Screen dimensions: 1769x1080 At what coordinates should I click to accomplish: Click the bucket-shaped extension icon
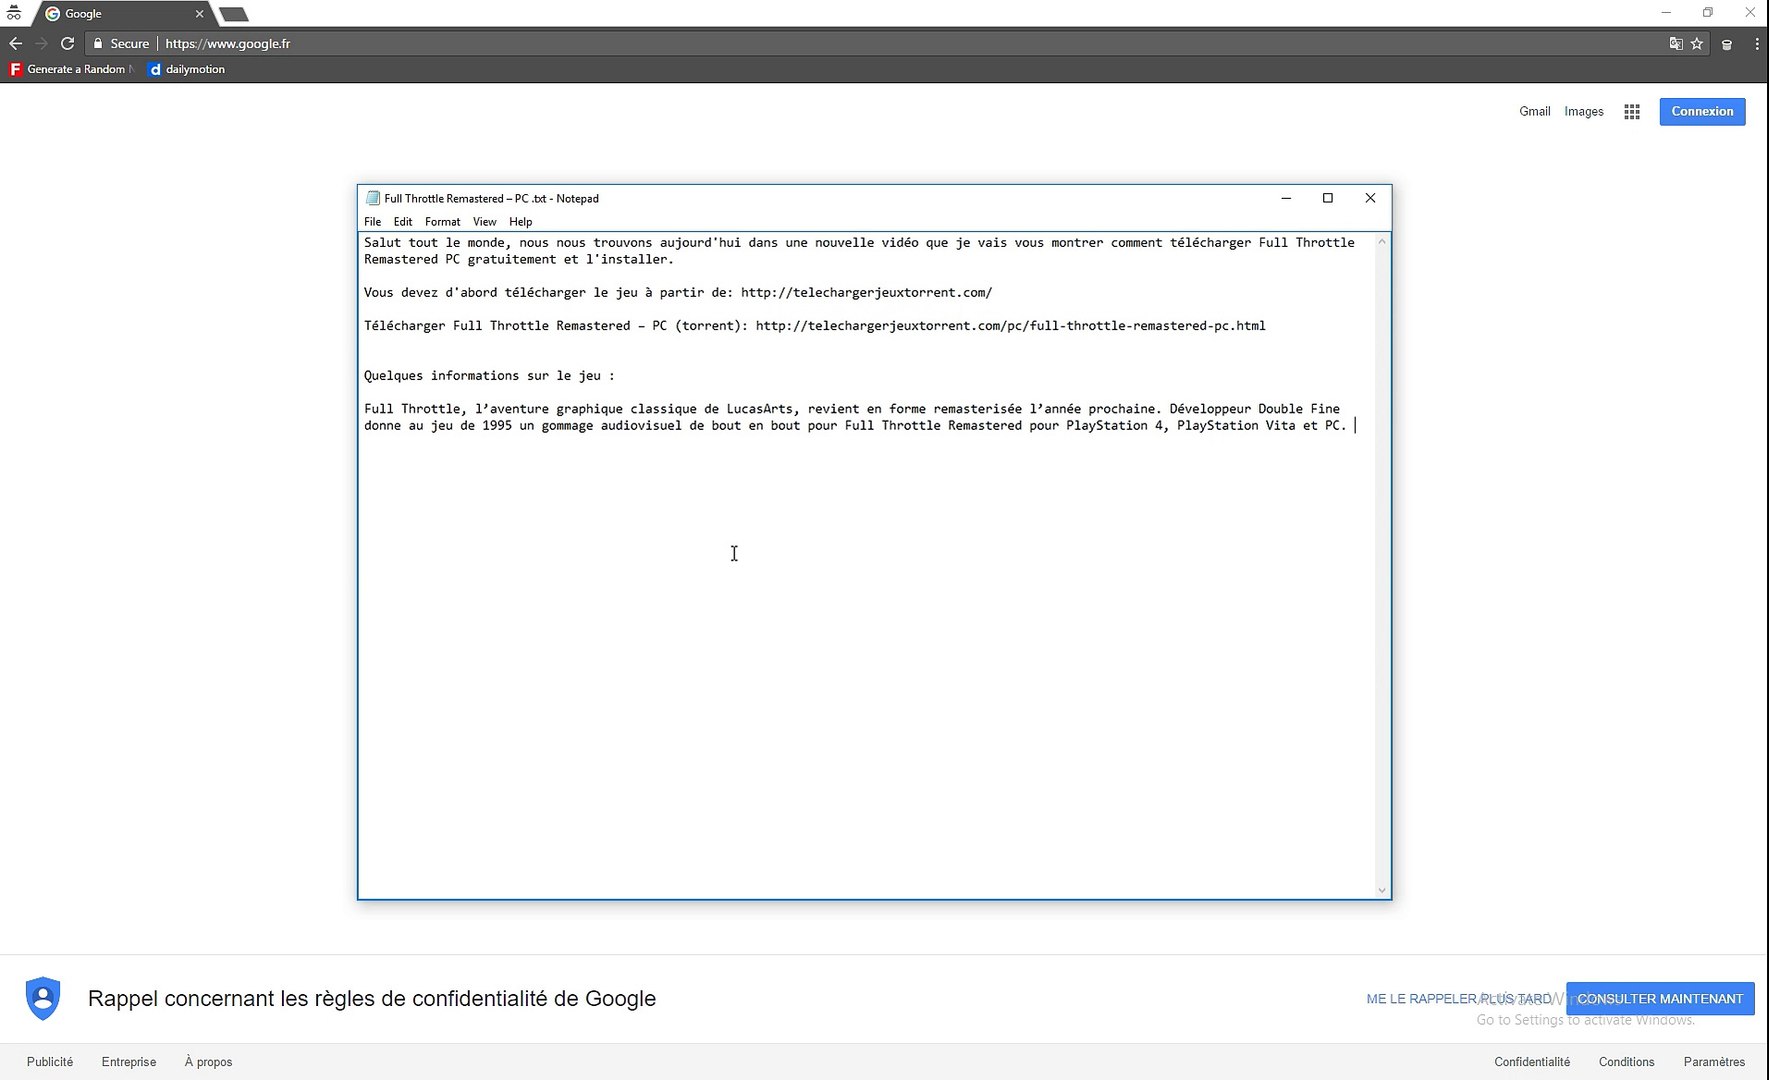coord(1727,44)
